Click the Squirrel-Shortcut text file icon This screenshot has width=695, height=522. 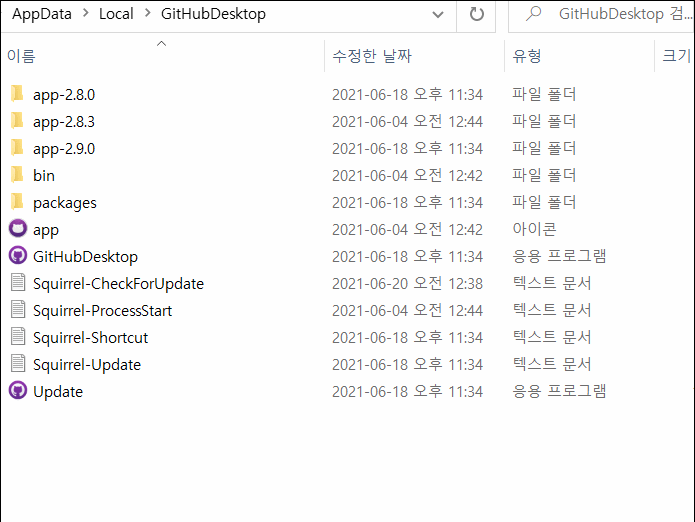coord(18,337)
